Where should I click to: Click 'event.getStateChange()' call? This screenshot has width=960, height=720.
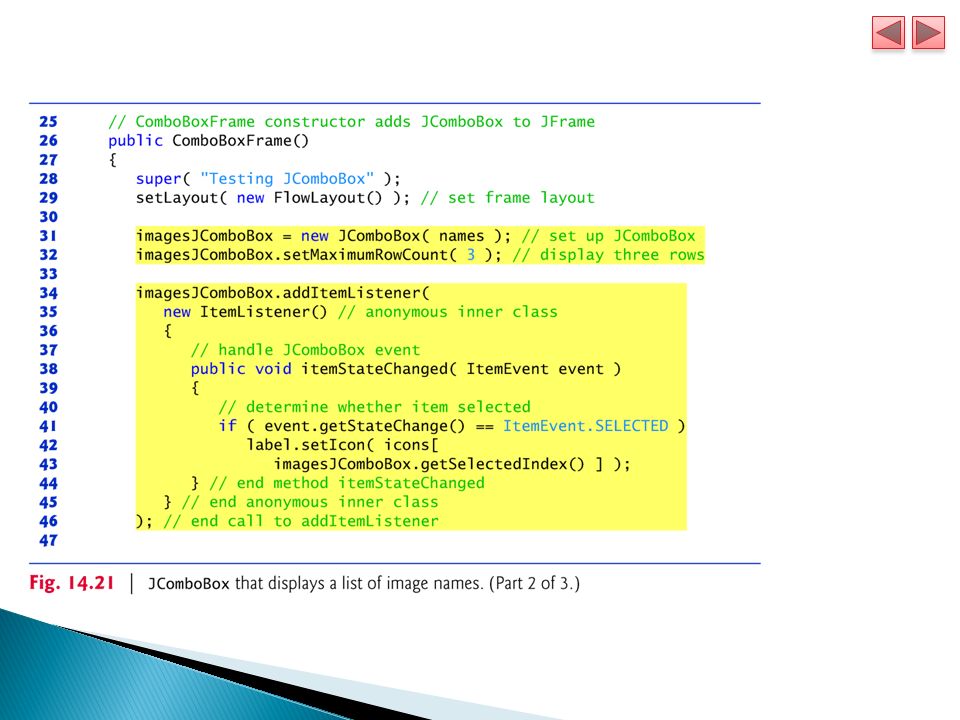(x=364, y=426)
